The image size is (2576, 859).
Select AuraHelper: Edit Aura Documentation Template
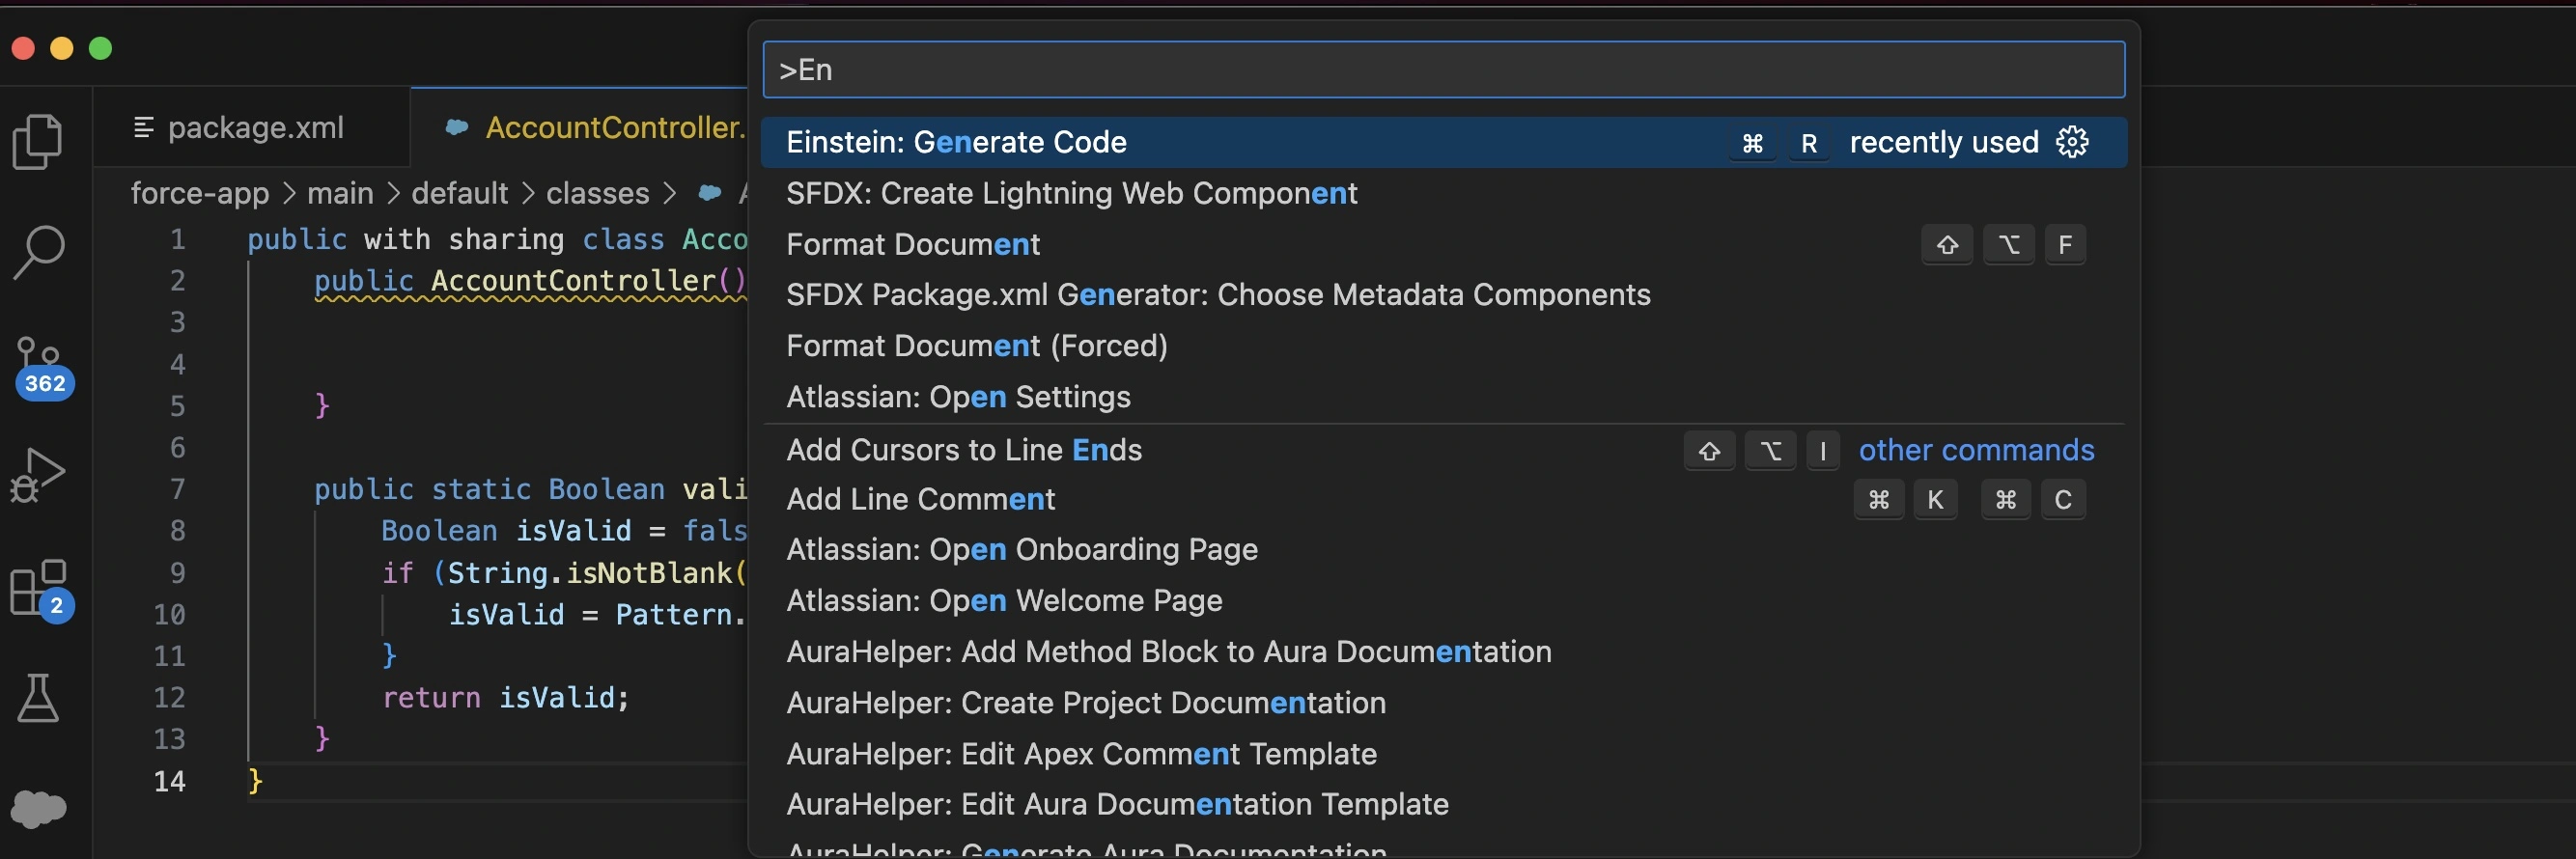click(x=1443, y=804)
